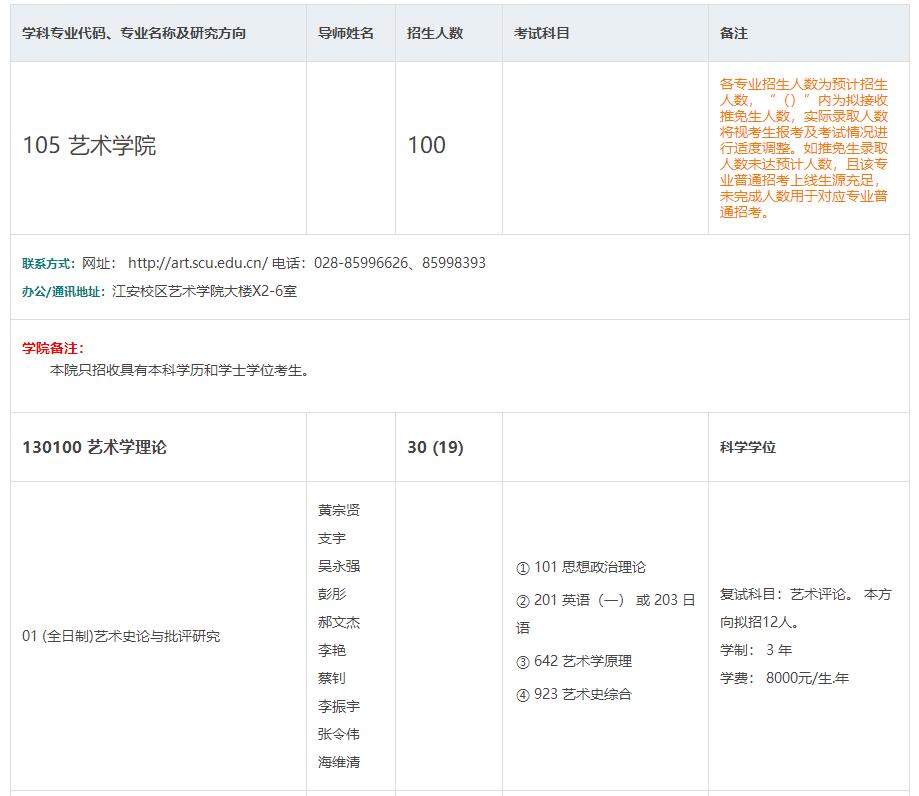Select the 考试科目 column header
Image resolution: width=919 pixels, height=796 pixels.
[x=542, y=33]
